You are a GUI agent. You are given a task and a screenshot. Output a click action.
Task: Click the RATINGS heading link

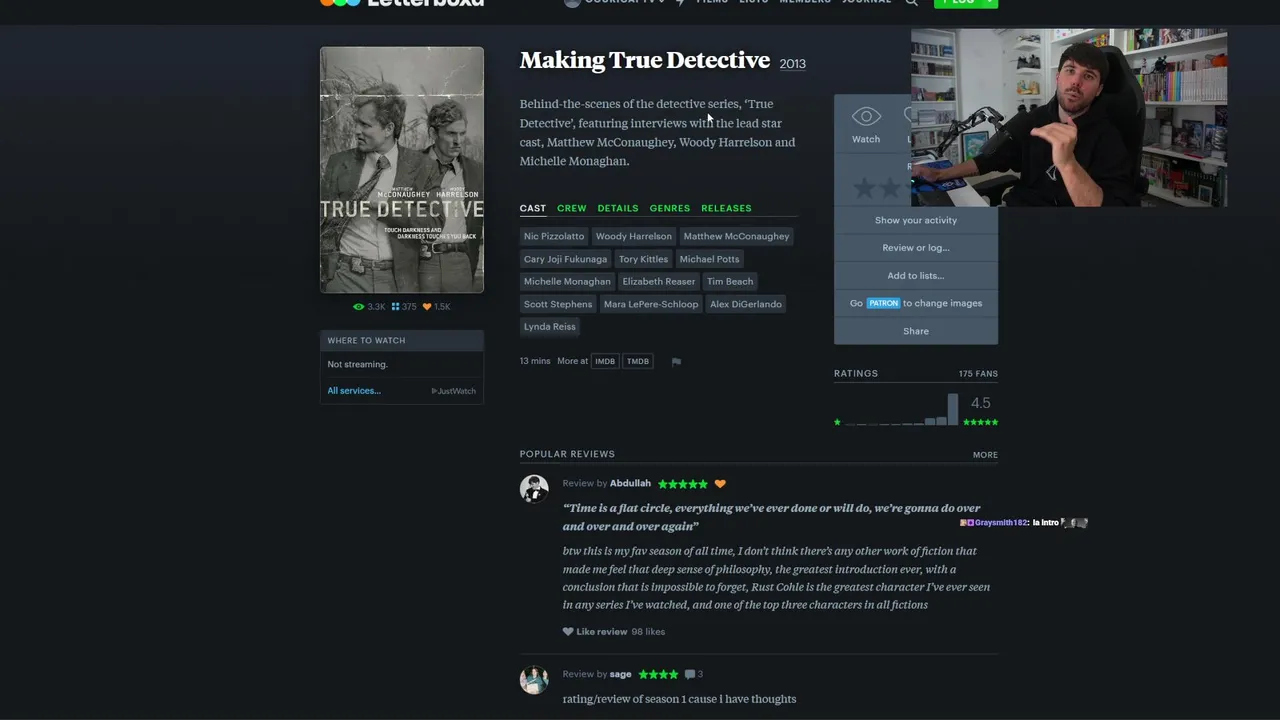click(x=856, y=374)
